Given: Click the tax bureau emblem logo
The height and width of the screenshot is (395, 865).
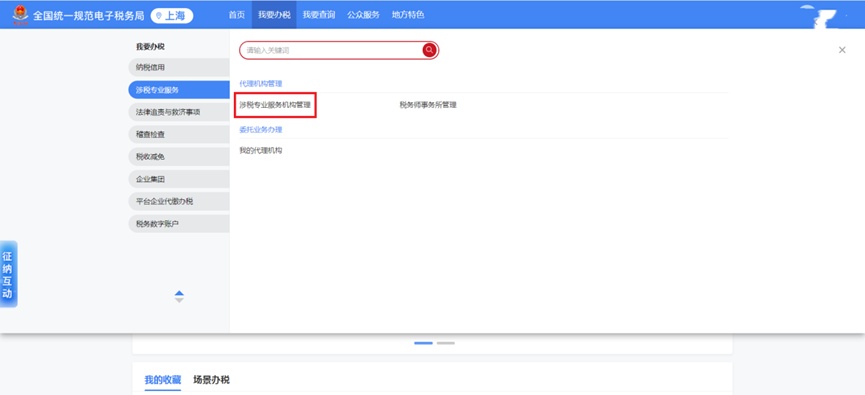Looking at the screenshot, I should (x=20, y=15).
